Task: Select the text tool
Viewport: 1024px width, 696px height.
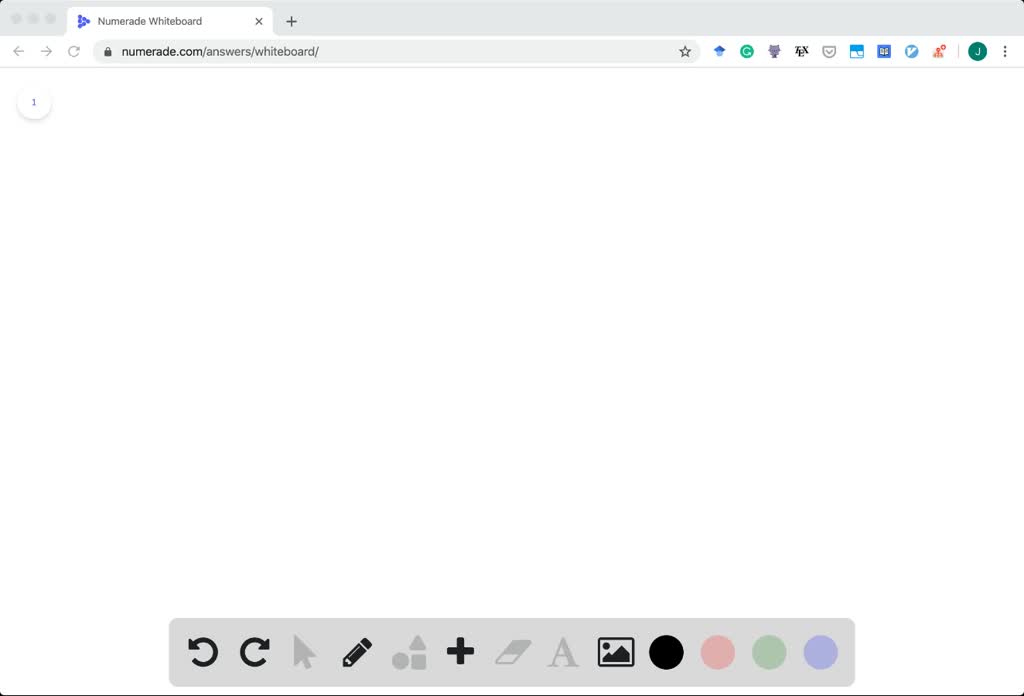Action: (564, 652)
